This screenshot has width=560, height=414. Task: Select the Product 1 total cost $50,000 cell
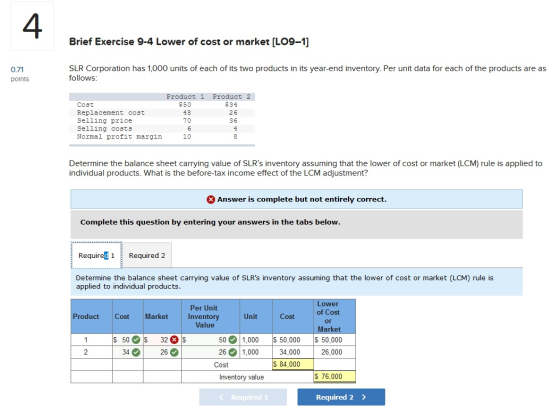(293, 340)
